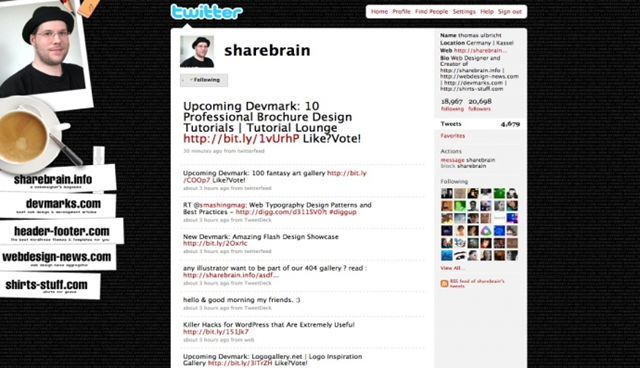Open the digg.com link in retweet
Viewport: 640px width, 368px height.
coord(281,212)
